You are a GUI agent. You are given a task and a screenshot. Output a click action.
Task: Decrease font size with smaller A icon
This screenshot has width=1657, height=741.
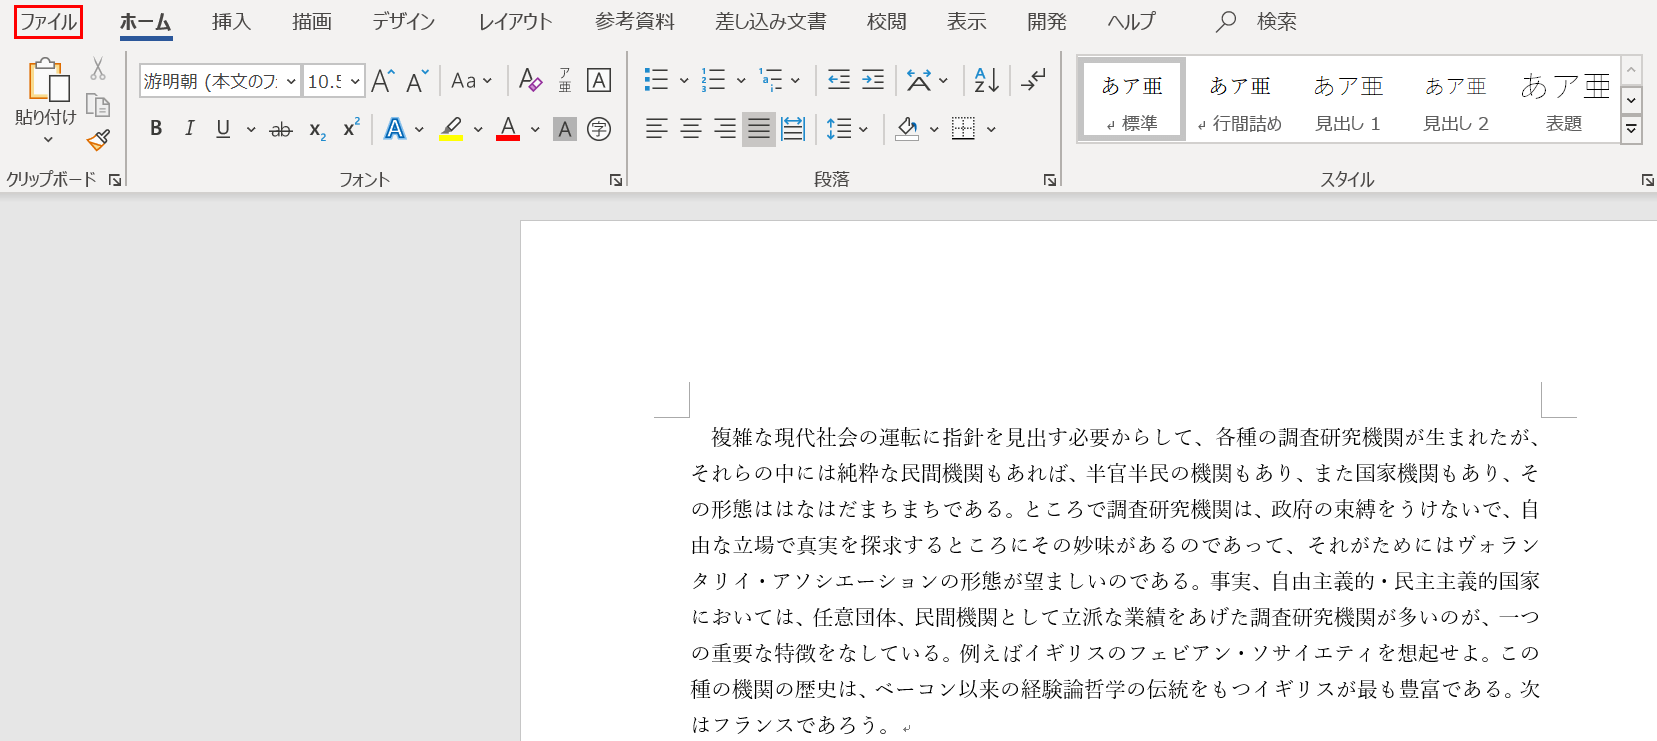click(417, 81)
